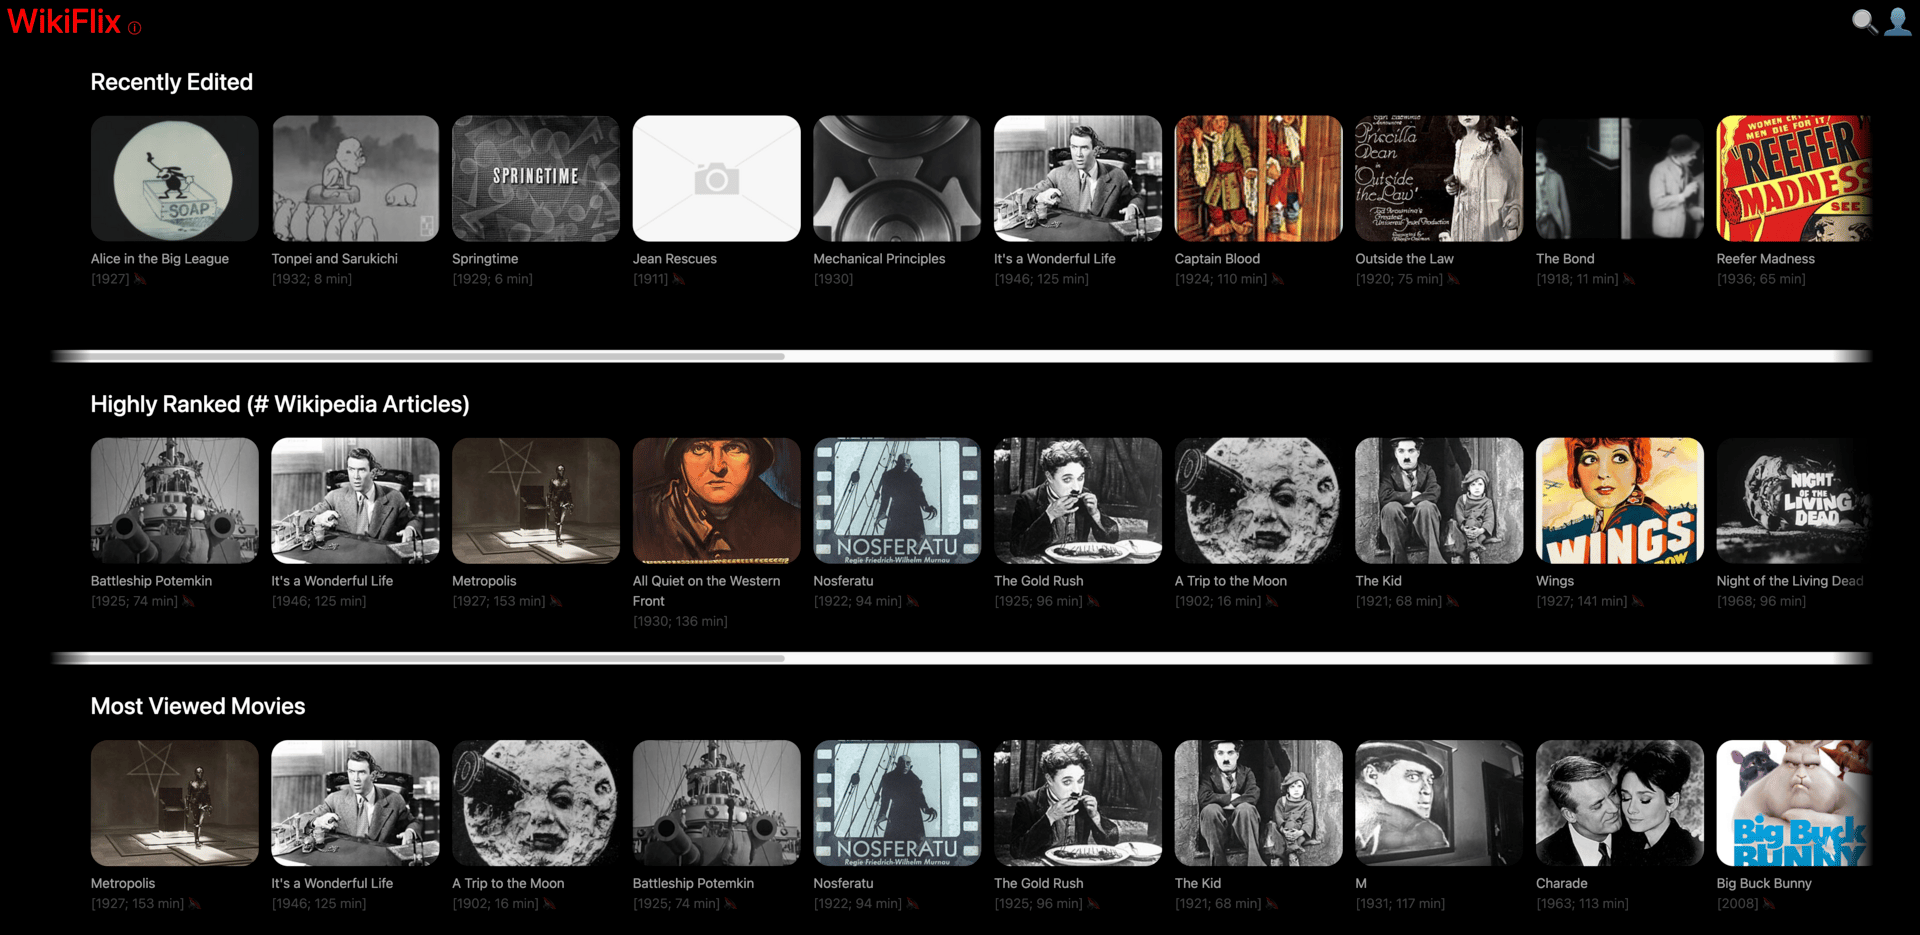The image size is (1920, 935).
Task: Click the "Recently Edited" section heading
Action: click(172, 82)
